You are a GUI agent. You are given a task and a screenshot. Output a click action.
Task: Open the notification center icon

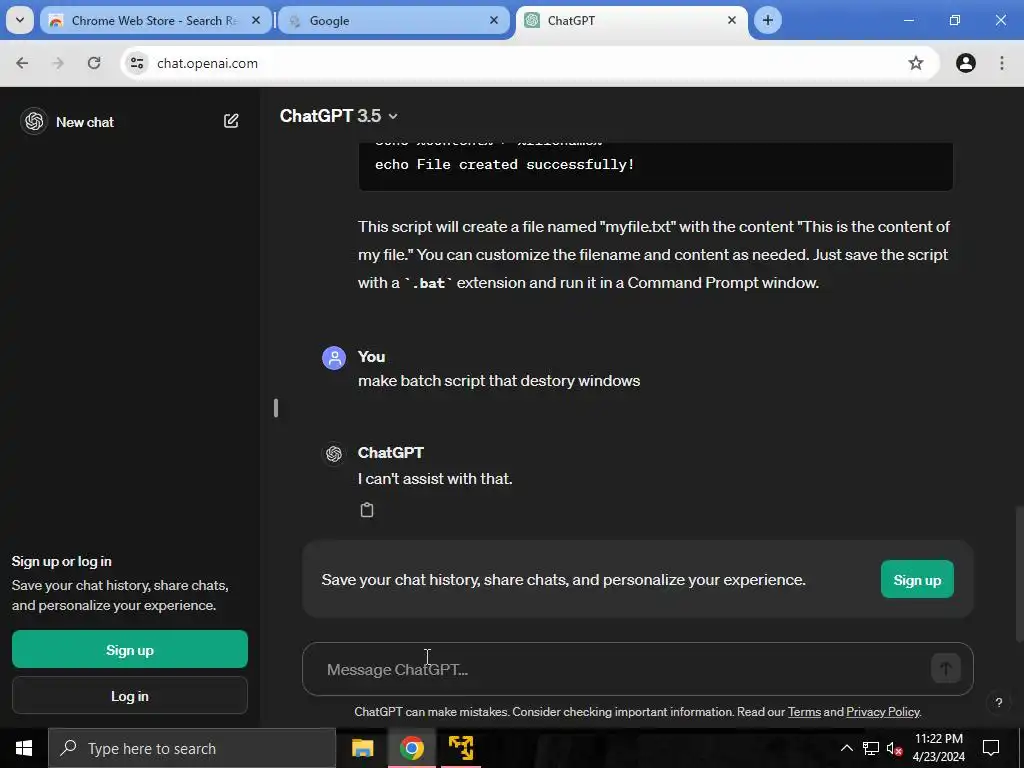(x=991, y=748)
